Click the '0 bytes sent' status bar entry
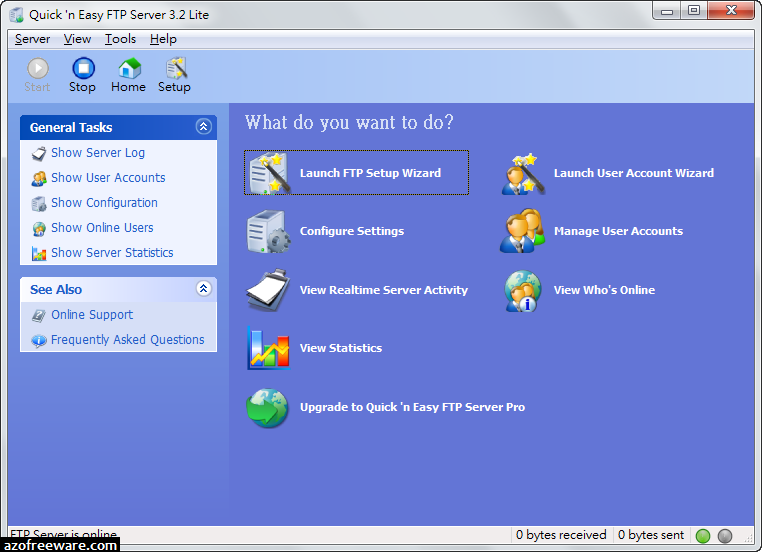The height and width of the screenshot is (552, 762). point(651,535)
